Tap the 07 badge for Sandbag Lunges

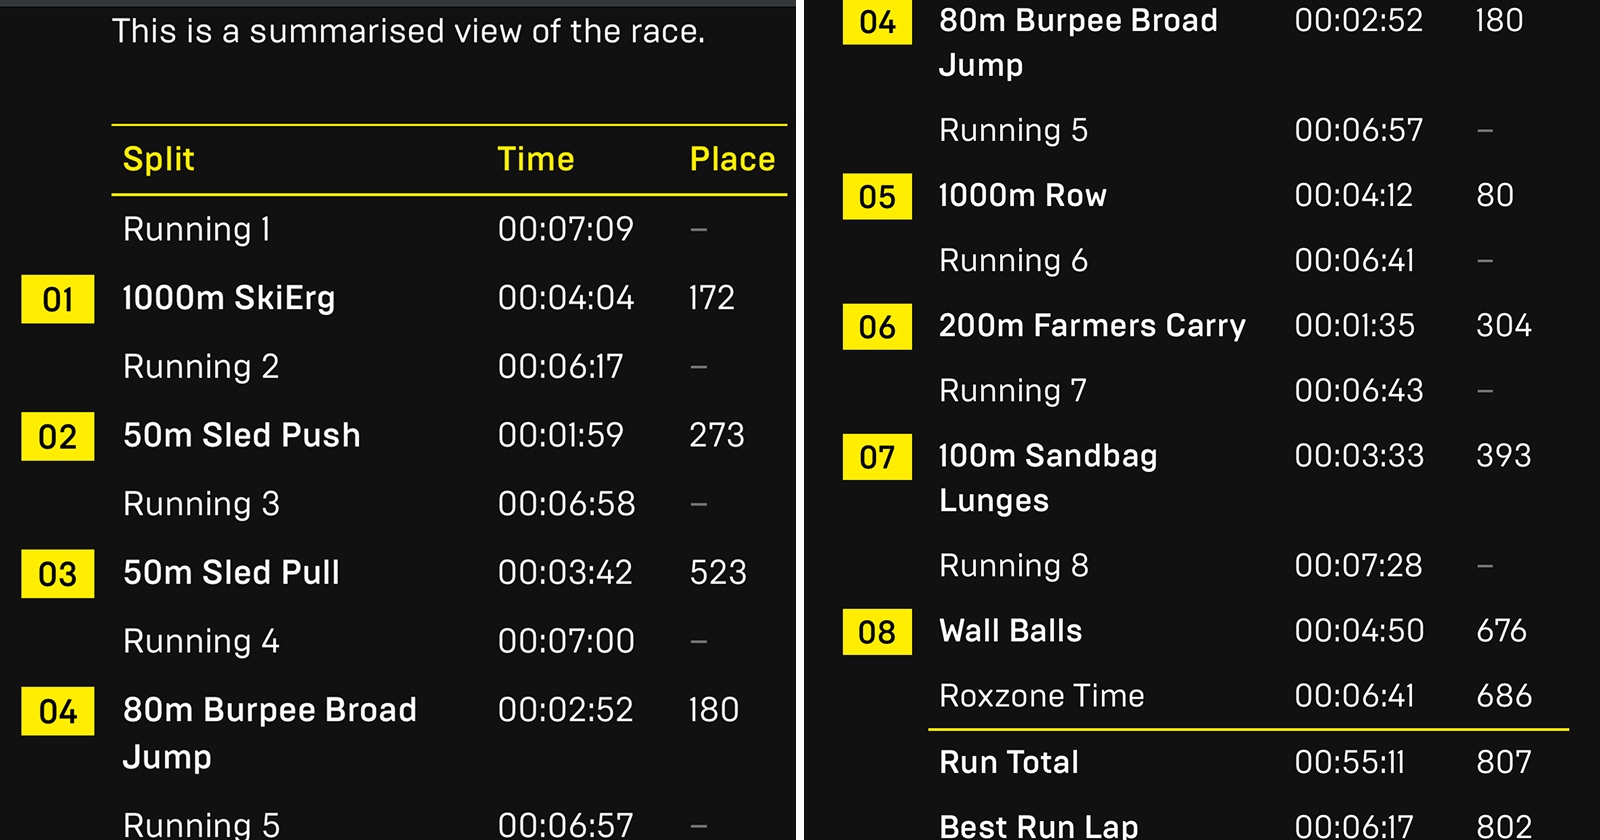pyautogui.click(x=877, y=457)
